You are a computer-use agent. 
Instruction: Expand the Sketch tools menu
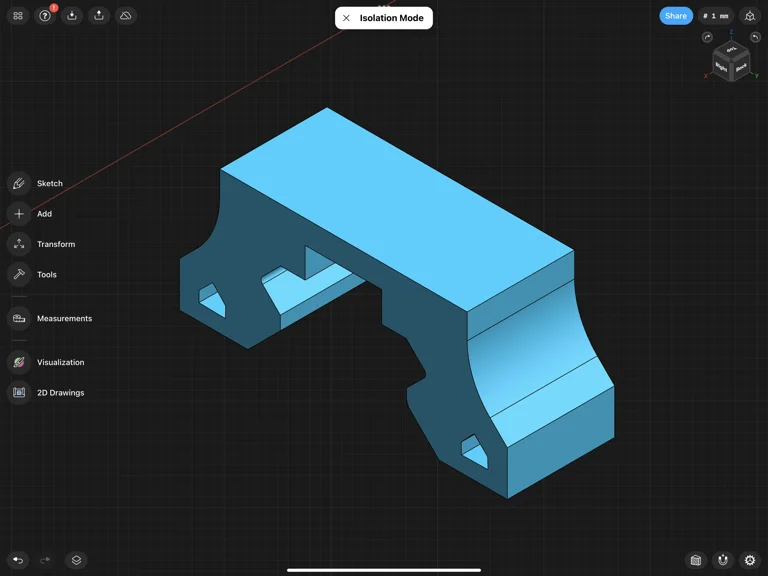pos(19,183)
